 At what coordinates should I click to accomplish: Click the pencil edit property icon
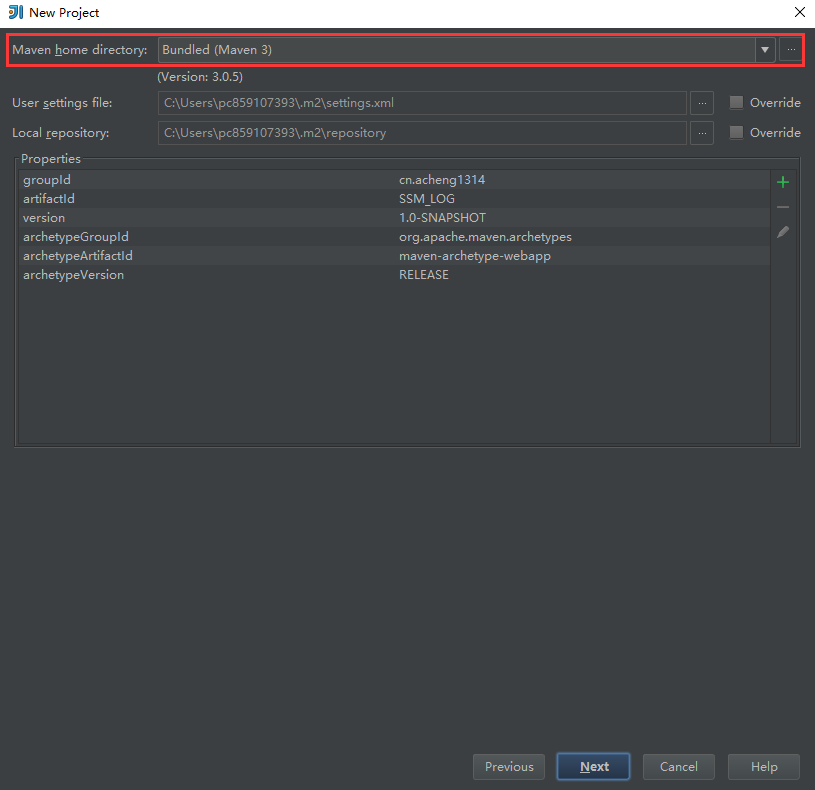point(783,232)
